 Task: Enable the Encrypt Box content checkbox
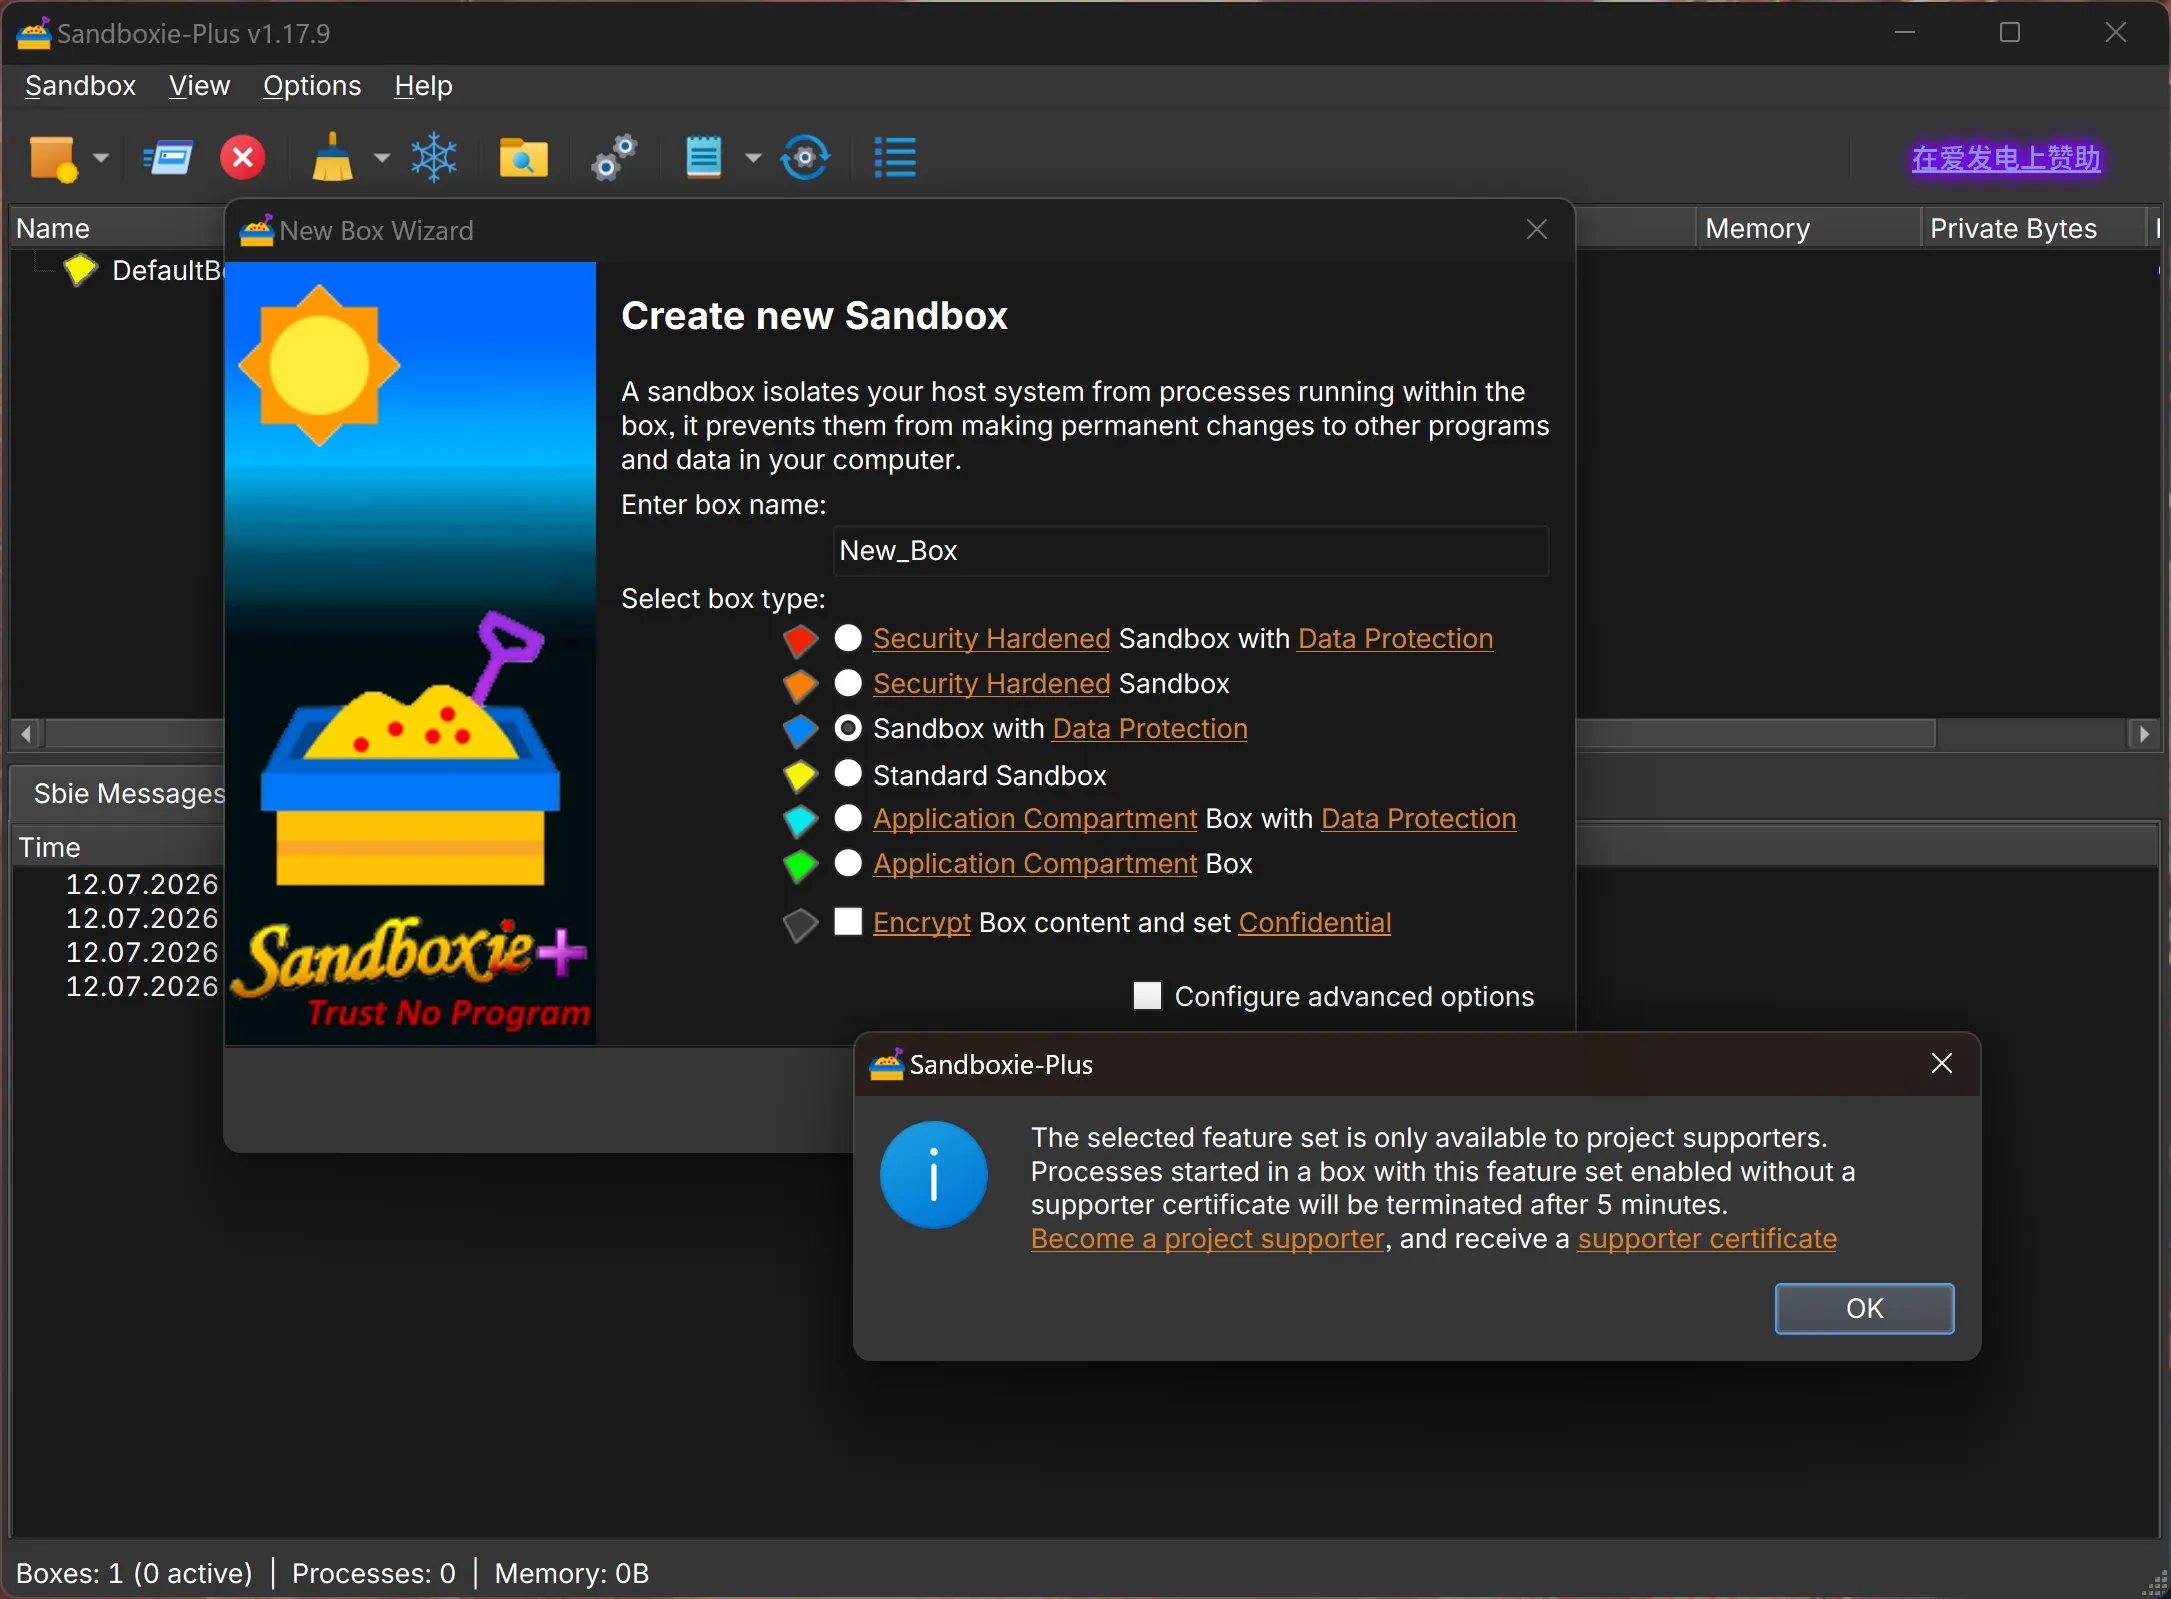coord(848,921)
